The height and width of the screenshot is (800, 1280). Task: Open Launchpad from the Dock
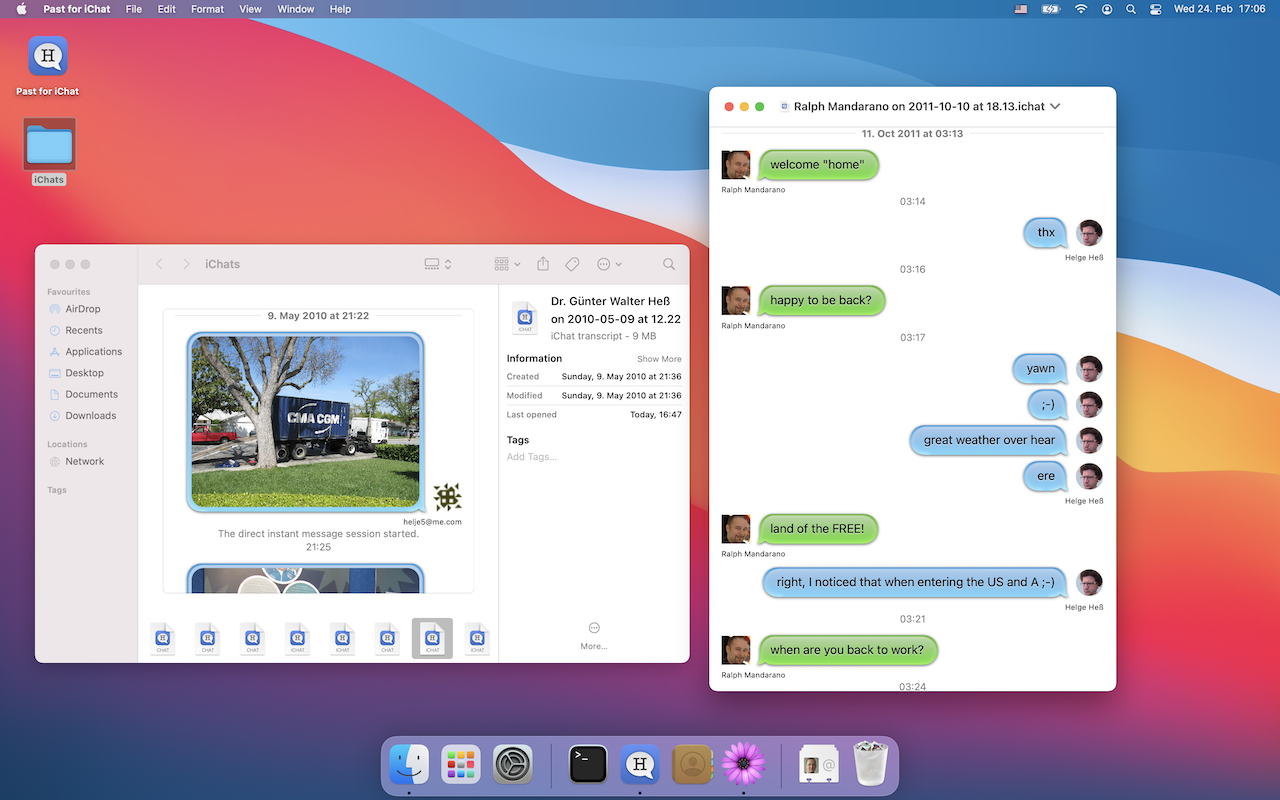pos(461,765)
